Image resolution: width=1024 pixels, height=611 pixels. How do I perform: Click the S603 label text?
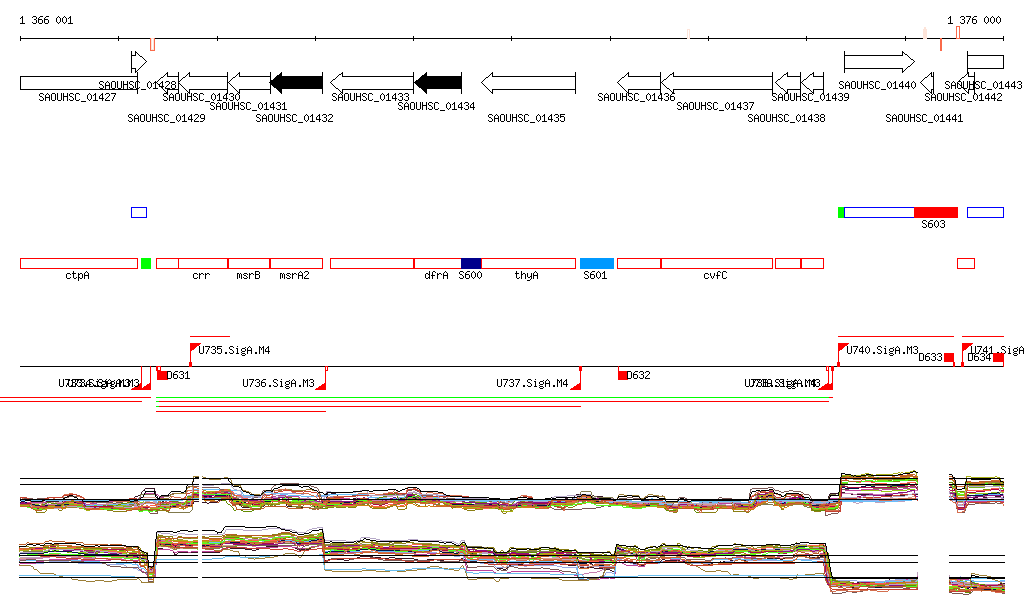(x=933, y=224)
